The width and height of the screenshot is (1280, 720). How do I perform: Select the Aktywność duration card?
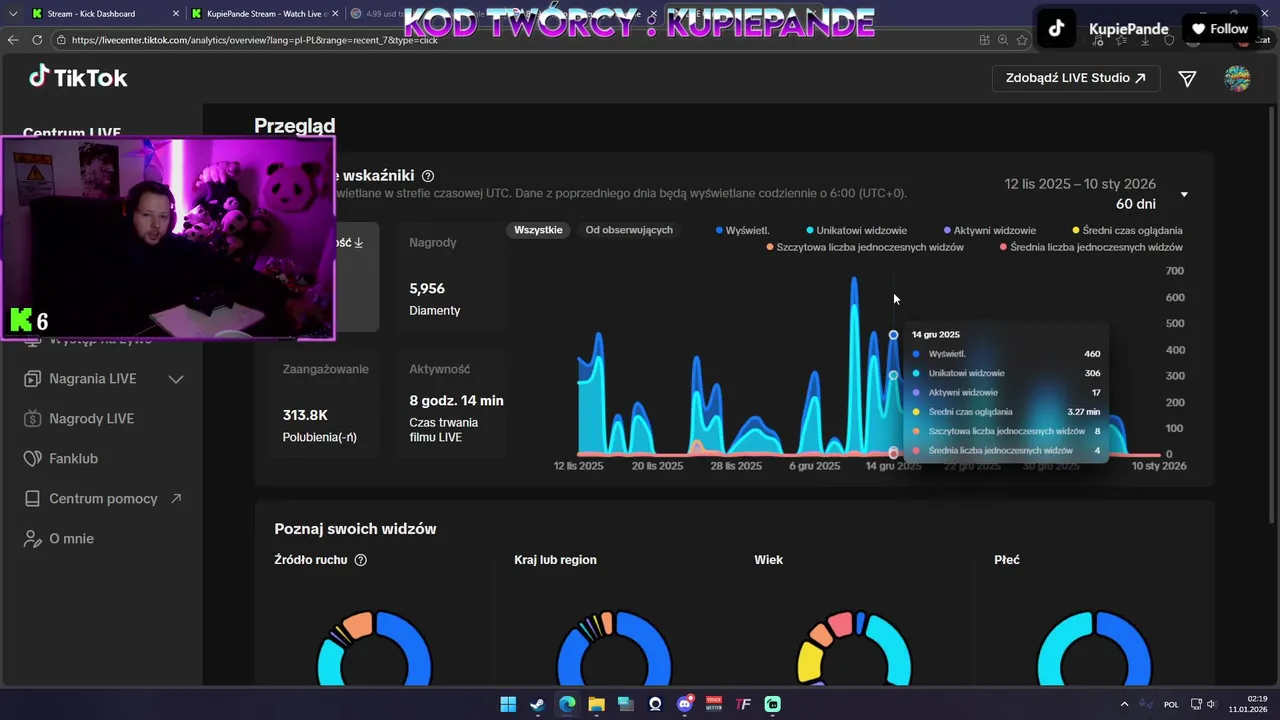tap(449, 404)
